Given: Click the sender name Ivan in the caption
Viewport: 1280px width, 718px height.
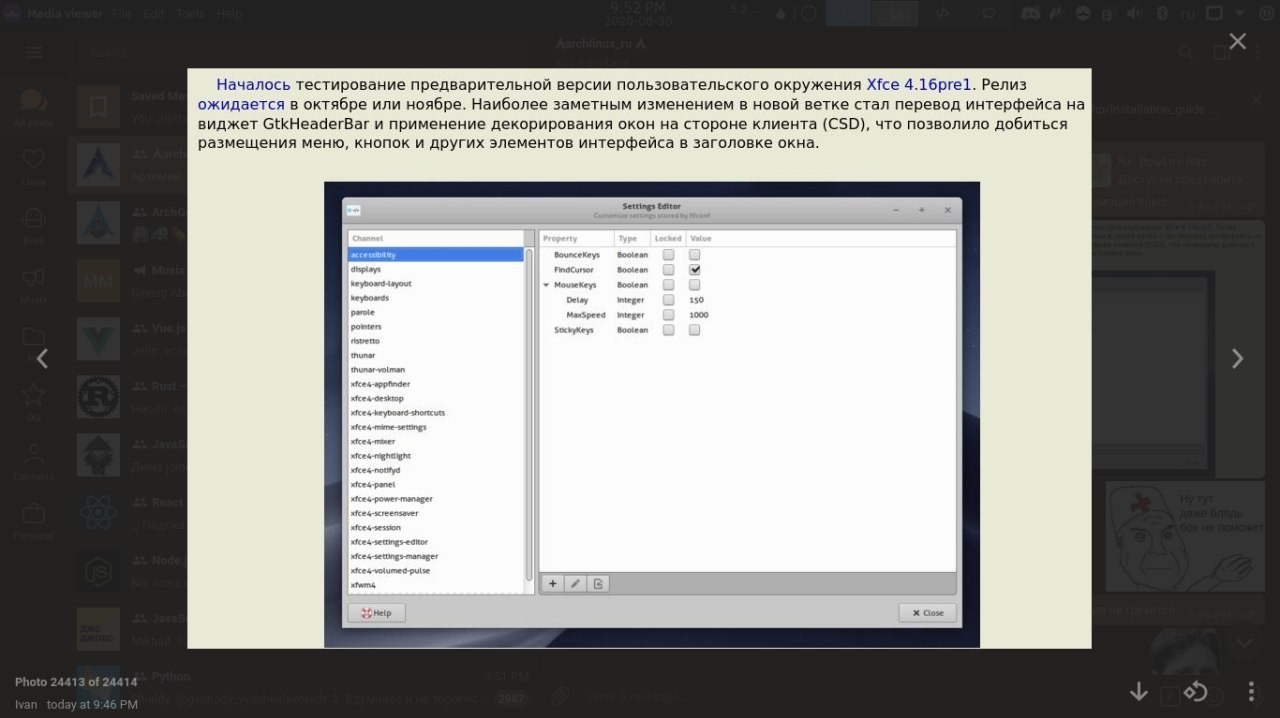Looking at the screenshot, I should click(26, 704).
